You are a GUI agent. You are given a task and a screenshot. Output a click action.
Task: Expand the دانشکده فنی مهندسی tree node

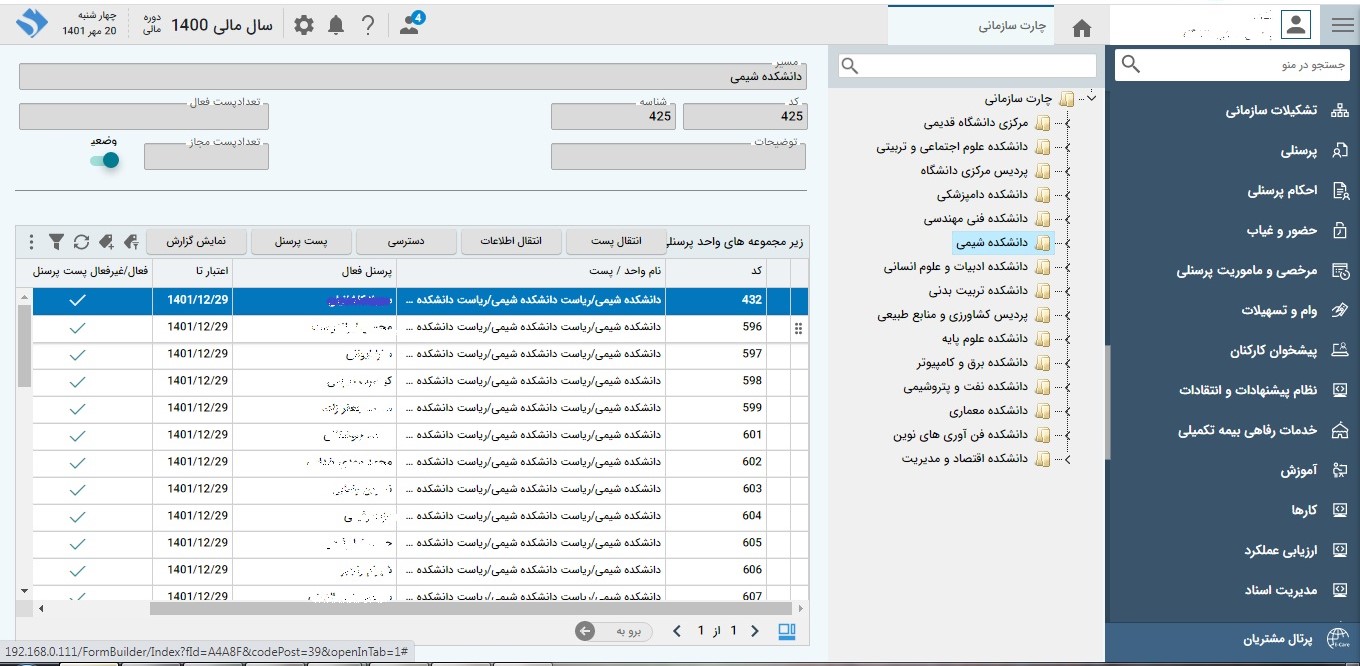pos(1067,219)
